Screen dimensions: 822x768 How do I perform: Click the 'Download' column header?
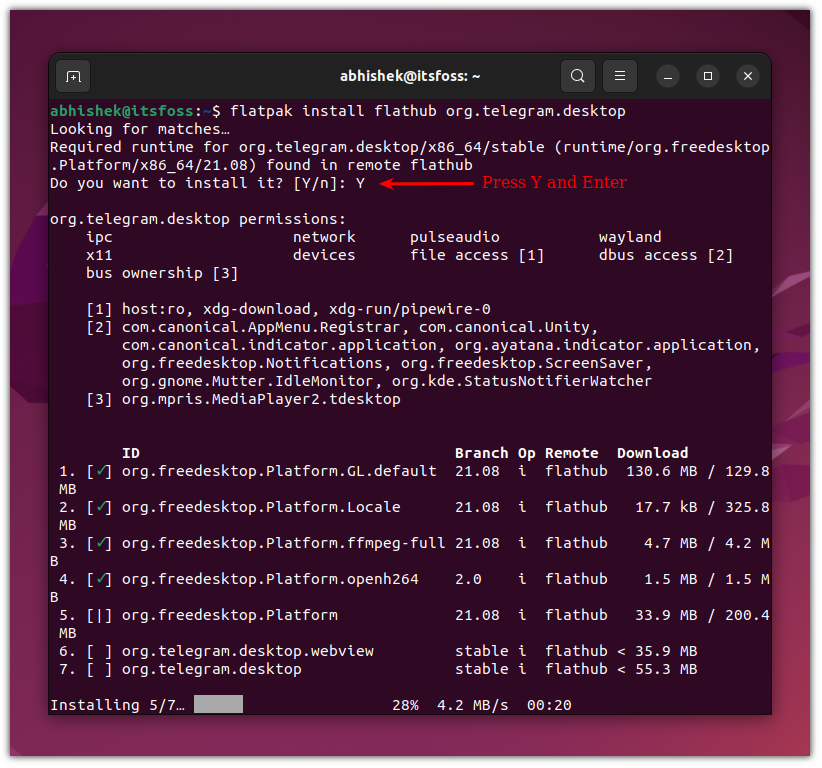coord(652,453)
